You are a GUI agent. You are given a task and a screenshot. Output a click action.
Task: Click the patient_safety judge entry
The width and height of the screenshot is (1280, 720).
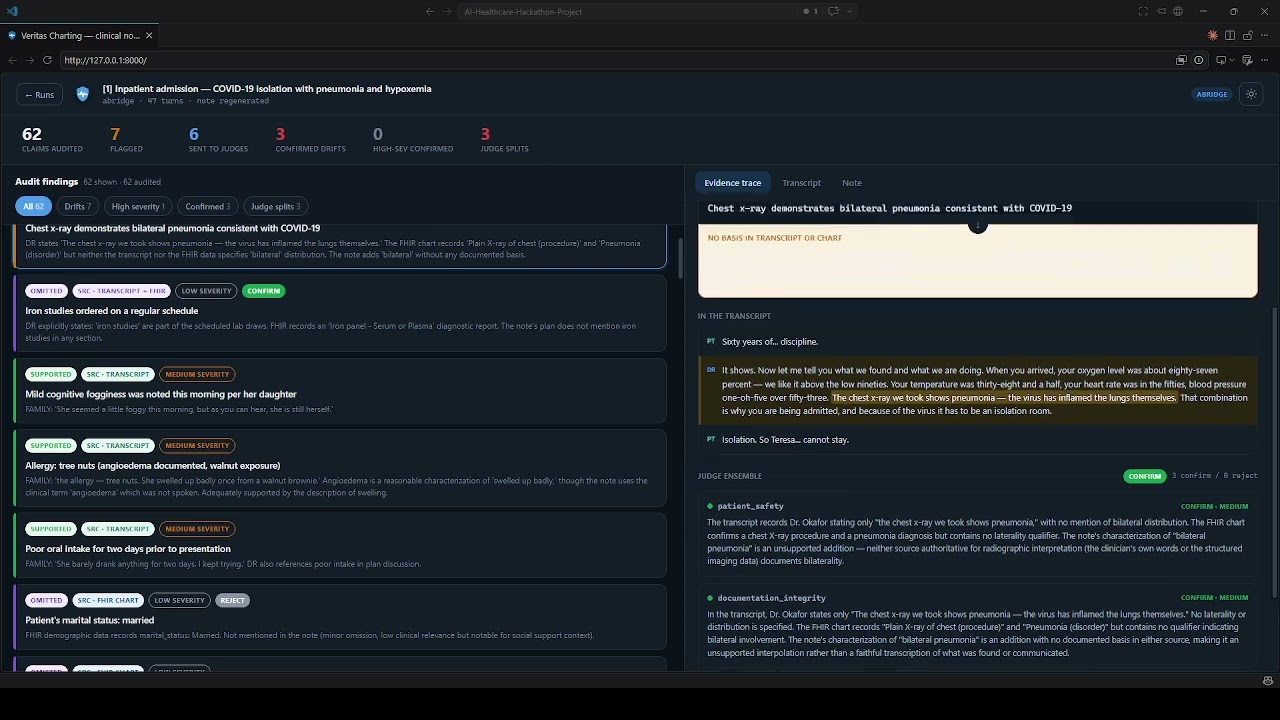pos(978,533)
